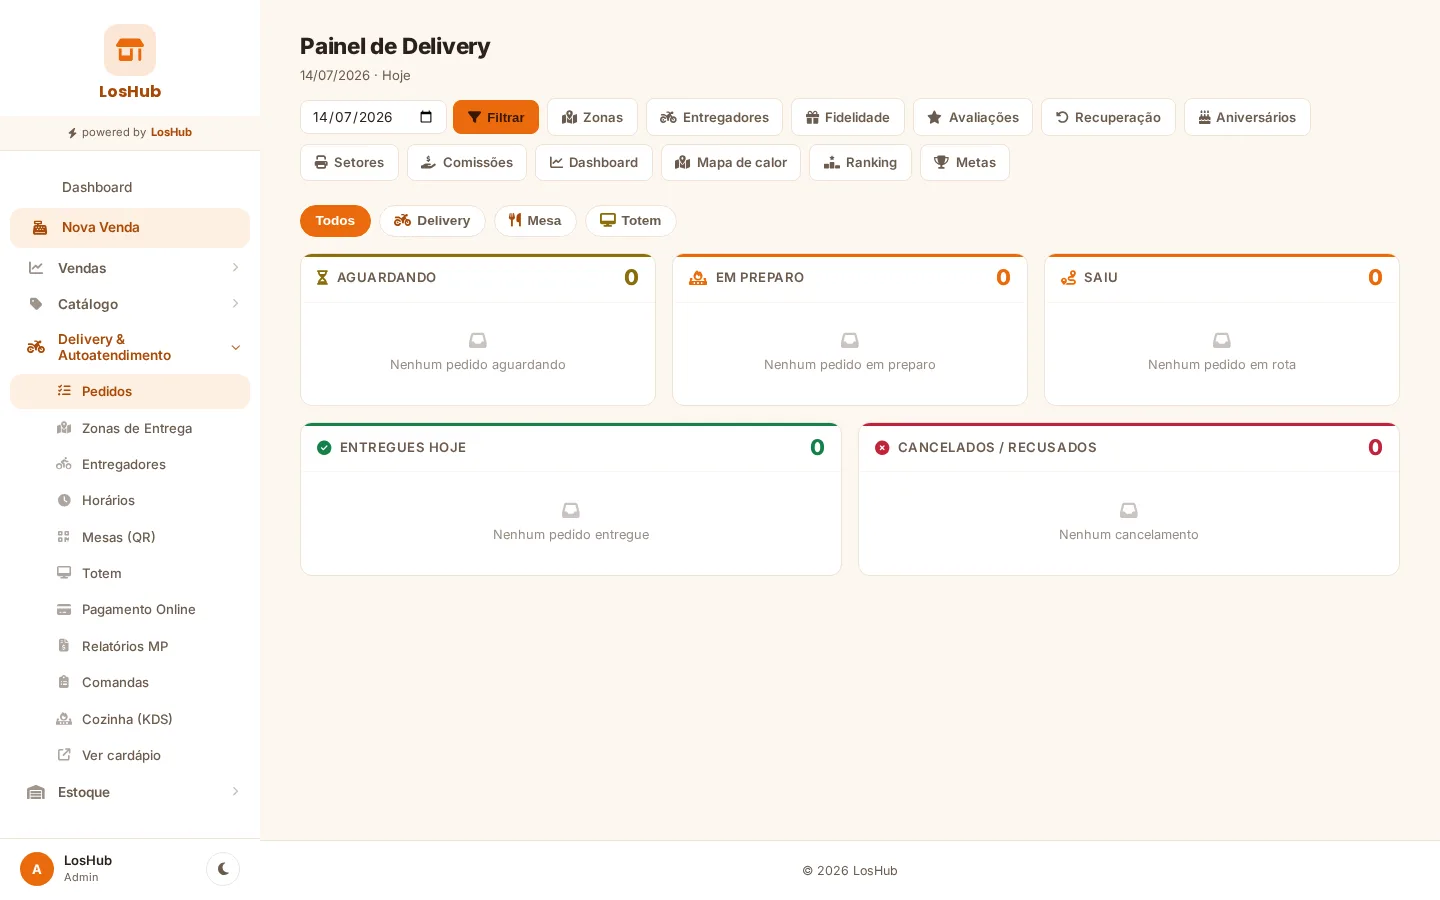This screenshot has height=900, width=1440.
Task: Click 'Nenhum pedido entregue' text
Action: coord(571,535)
